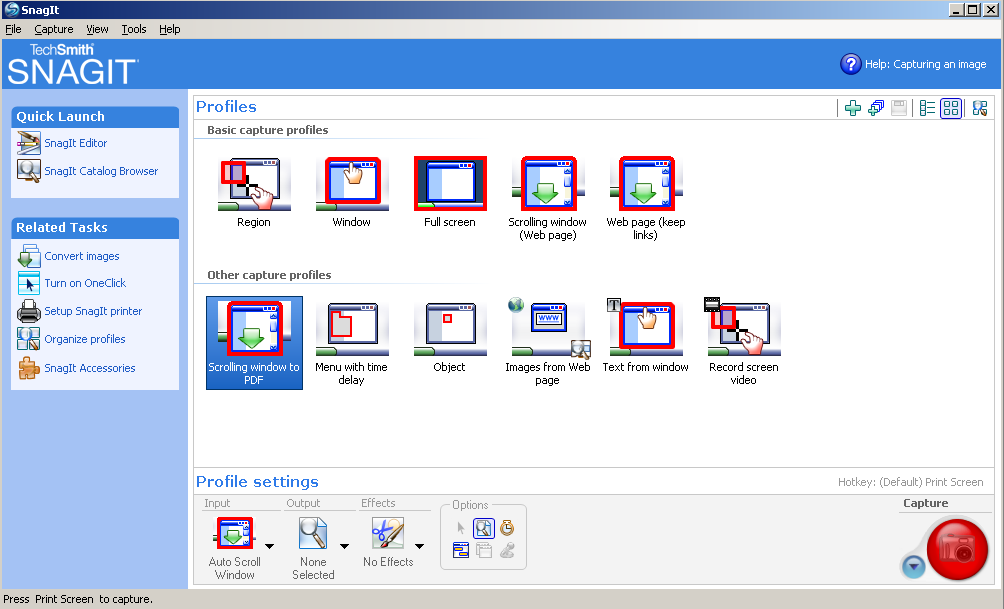The height and width of the screenshot is (609, 1004).
Task: Click Organize profiles in Related Tasks
Action: pos(85,339)
